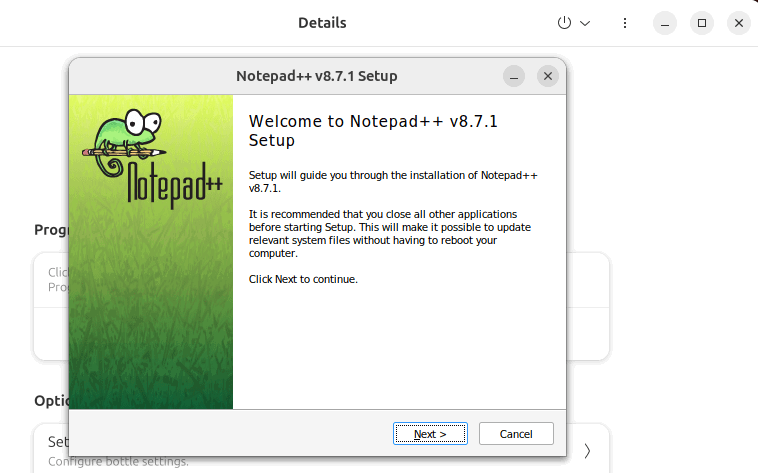Viewport: 758px width, 473px height.
Task: Close the Bottles Details window
Action: [x=738, y=23]
